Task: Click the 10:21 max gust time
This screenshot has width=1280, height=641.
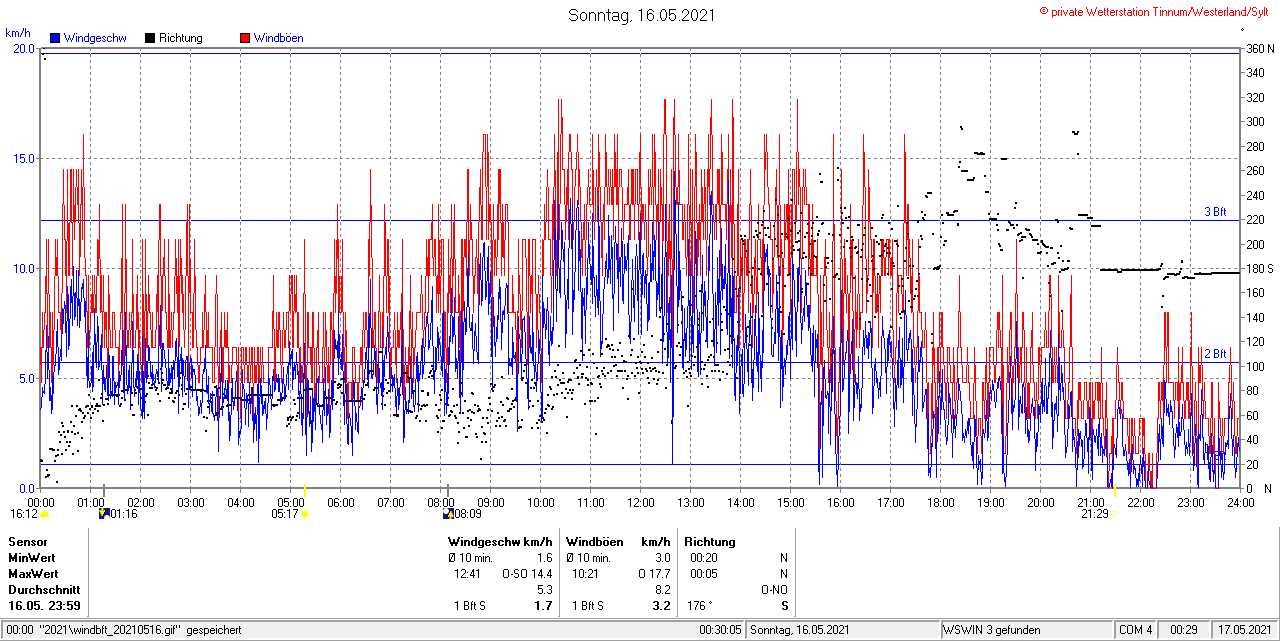Action: (586, 573)
